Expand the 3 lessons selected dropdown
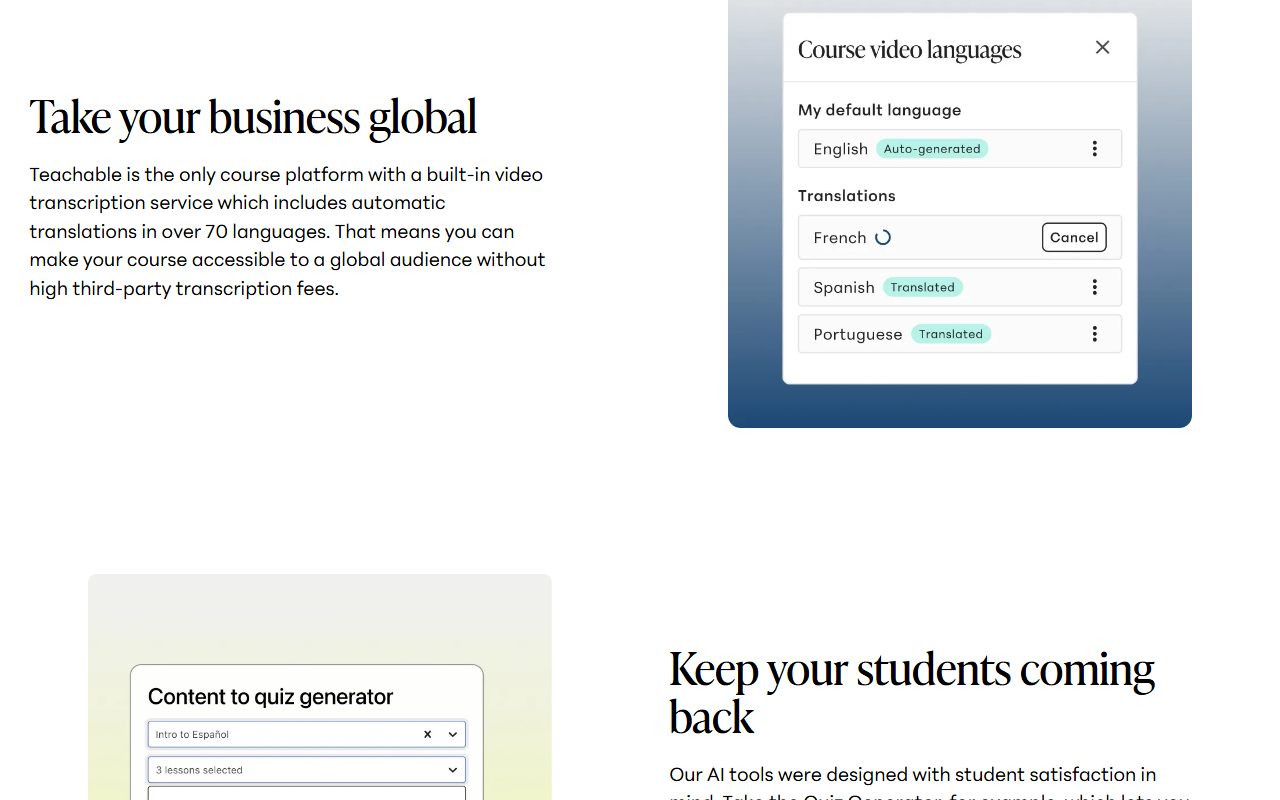Viewport: 1280px width, 800px height. 453,770
